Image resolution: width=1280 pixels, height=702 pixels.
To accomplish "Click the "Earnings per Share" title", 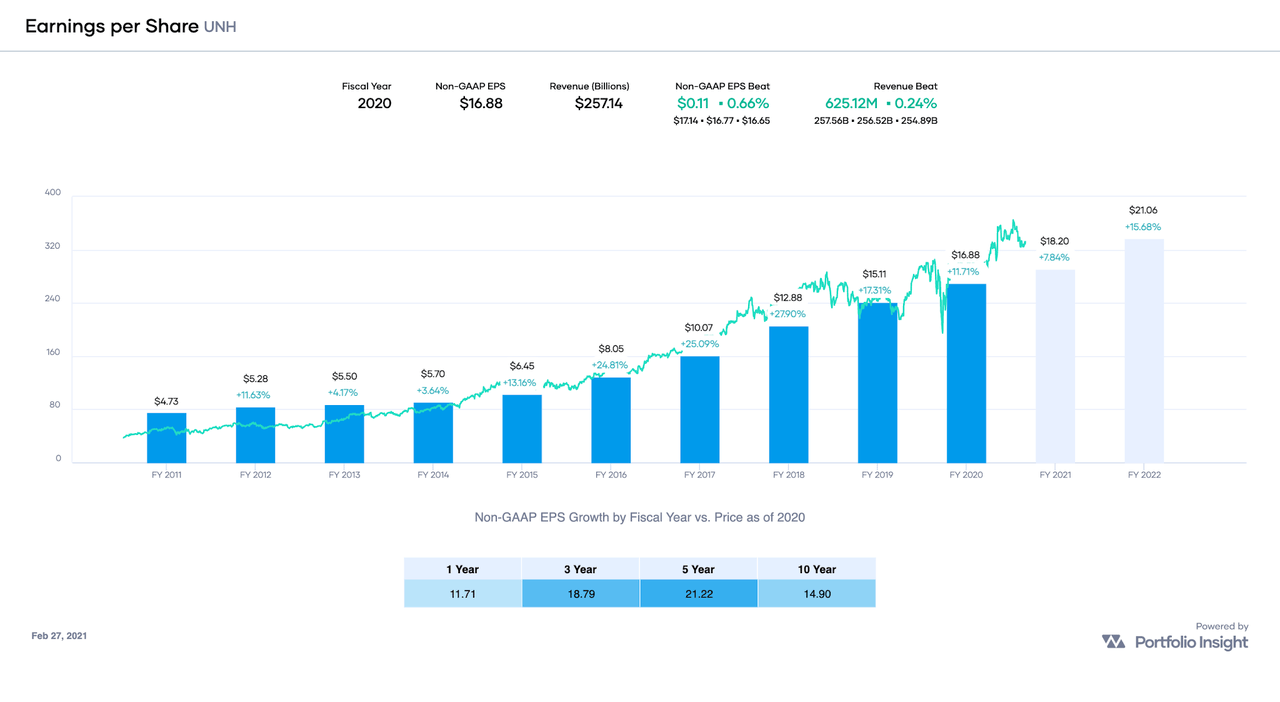I will 111,27.
